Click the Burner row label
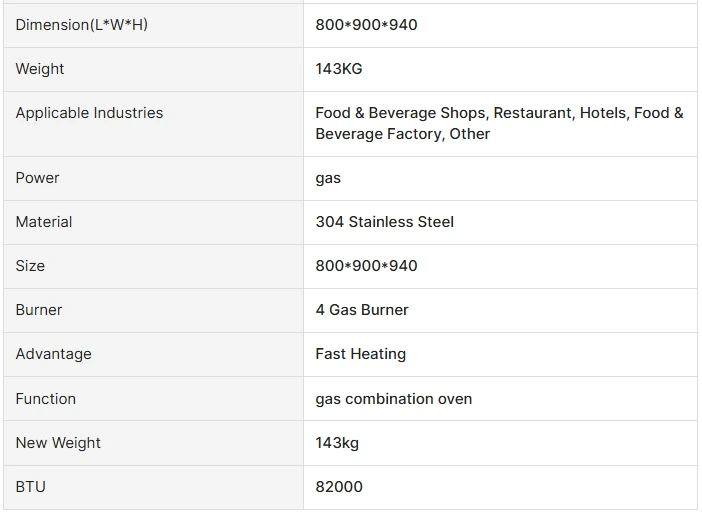 pyautogui.click(x=39, y=310)
